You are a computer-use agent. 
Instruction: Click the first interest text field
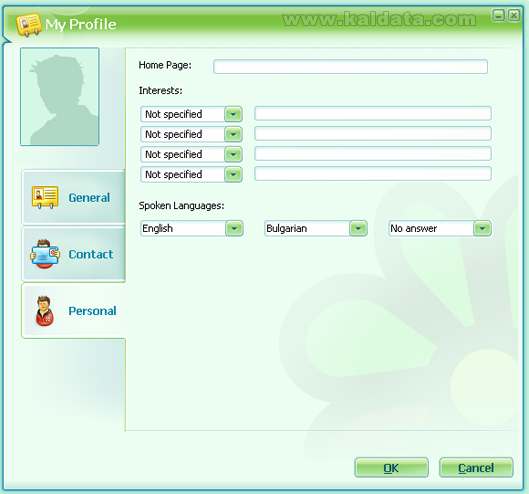[373, 113]
